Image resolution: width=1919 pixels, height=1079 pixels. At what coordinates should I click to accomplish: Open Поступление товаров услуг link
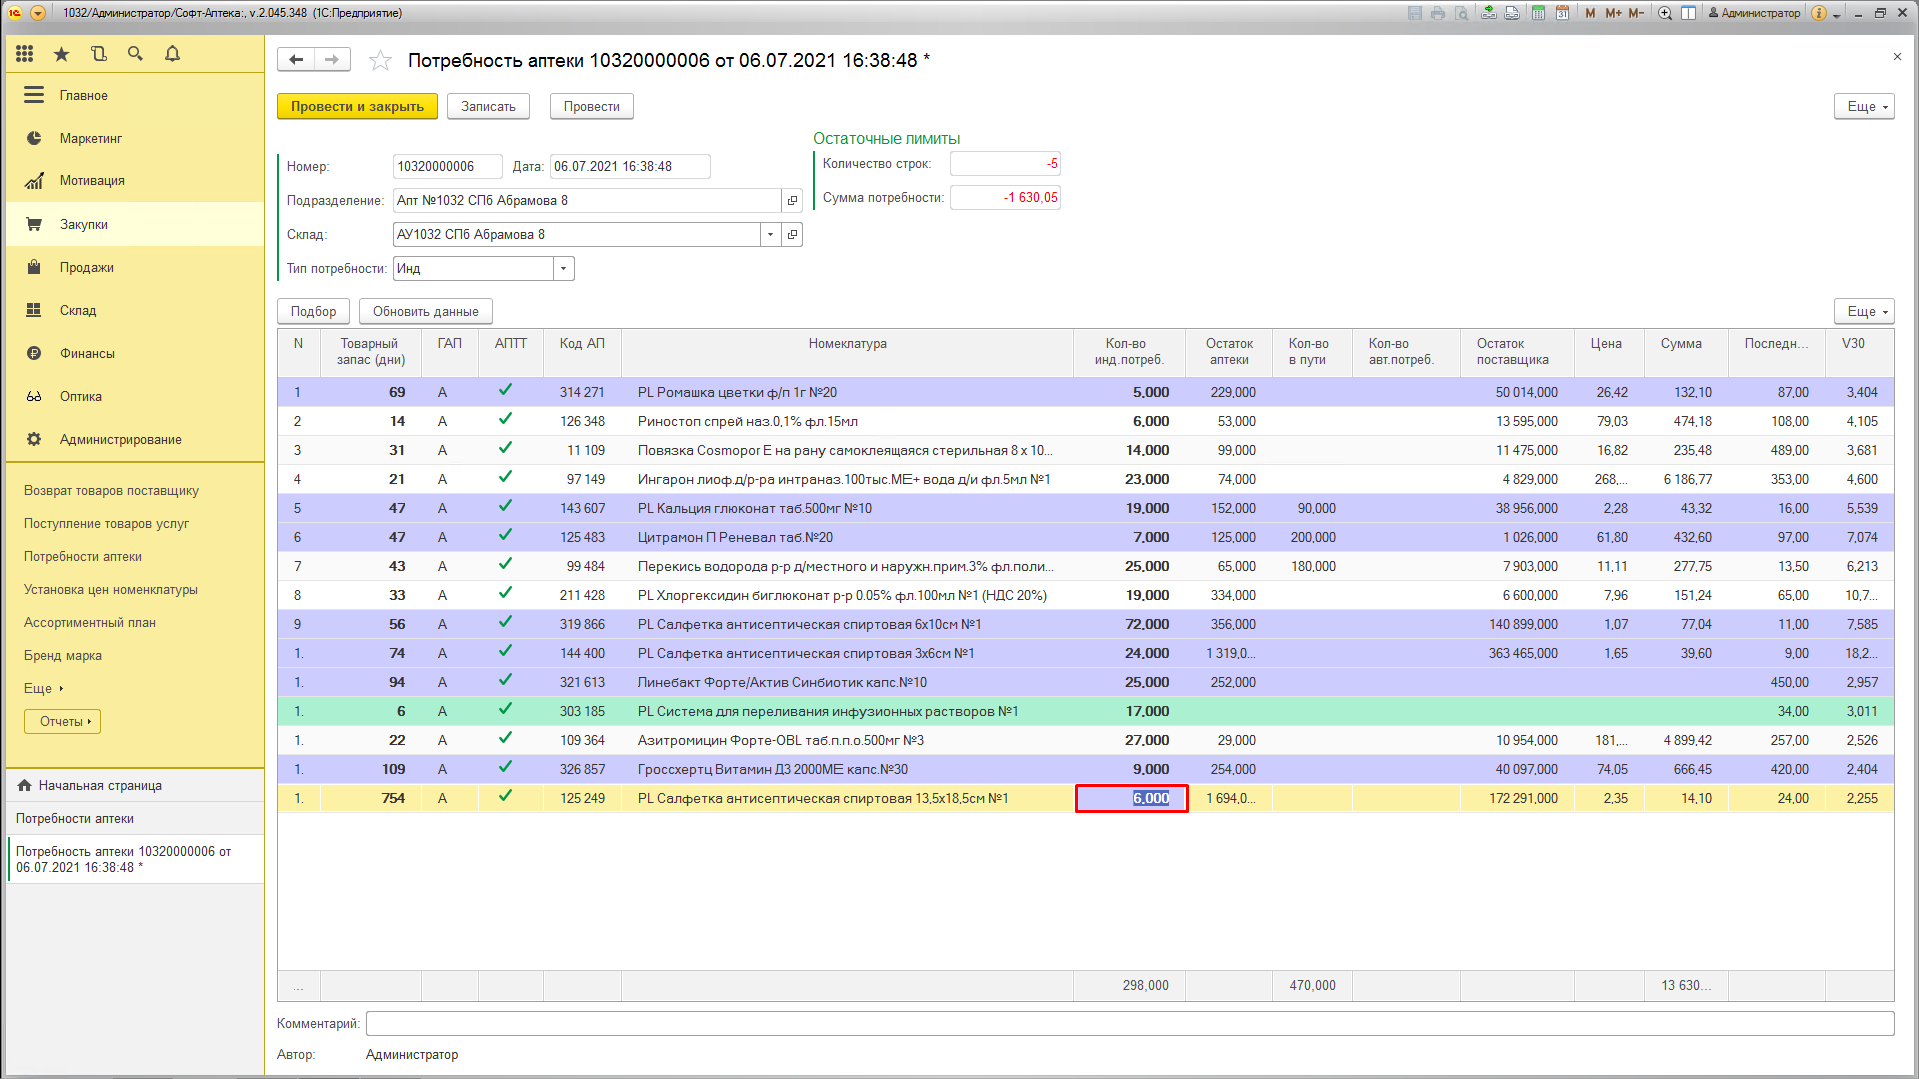coord(106,524)
